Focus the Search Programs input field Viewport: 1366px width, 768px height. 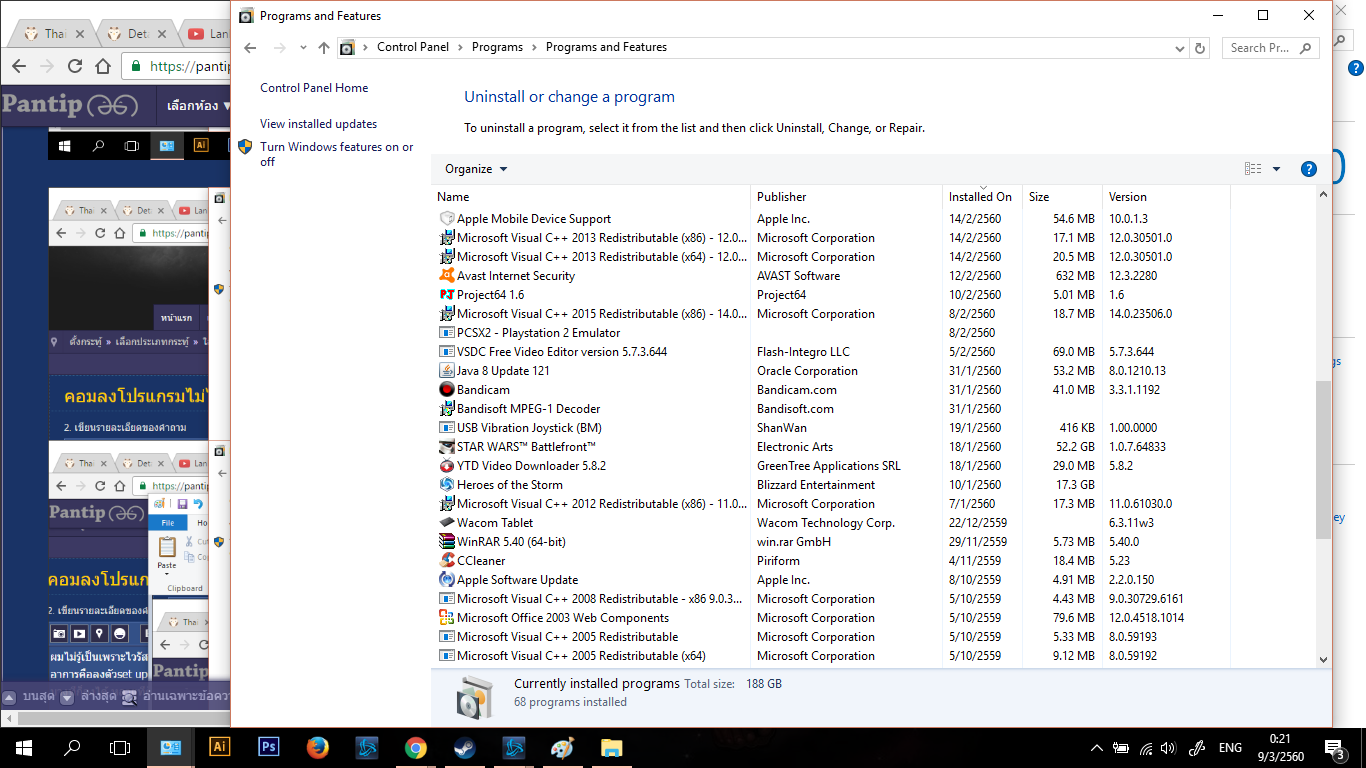1271,48
